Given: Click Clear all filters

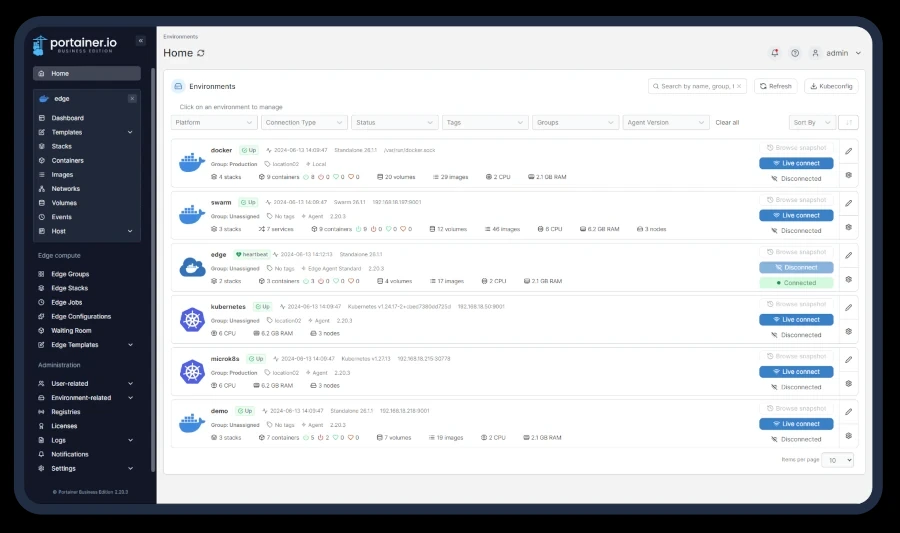Looking at the screenshot, I should tap(727, 123).
